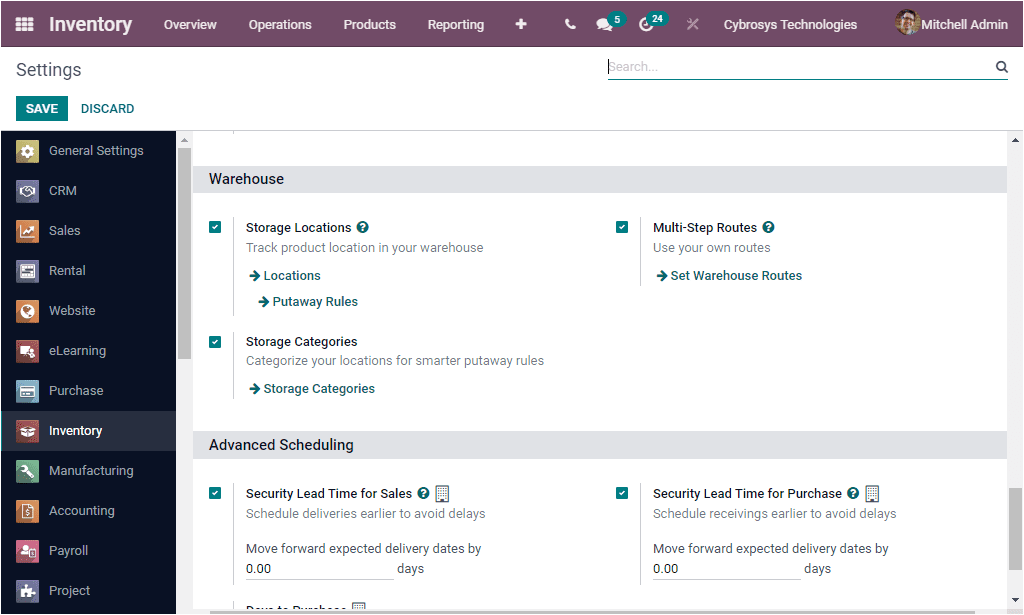Disable Multi-Step Routes
This screenshot has width=1024, height=615.
click(x=622, y=227)
